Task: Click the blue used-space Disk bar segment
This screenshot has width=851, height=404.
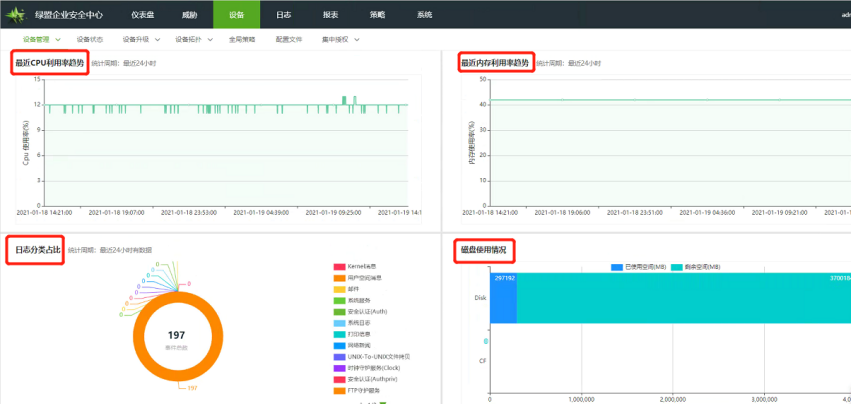Action: [x=503, y=298]
